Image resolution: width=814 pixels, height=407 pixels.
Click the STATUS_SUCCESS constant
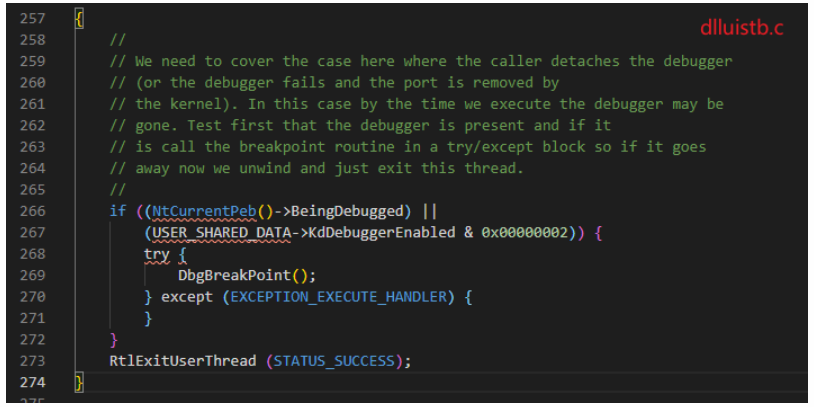click(334, 360)
